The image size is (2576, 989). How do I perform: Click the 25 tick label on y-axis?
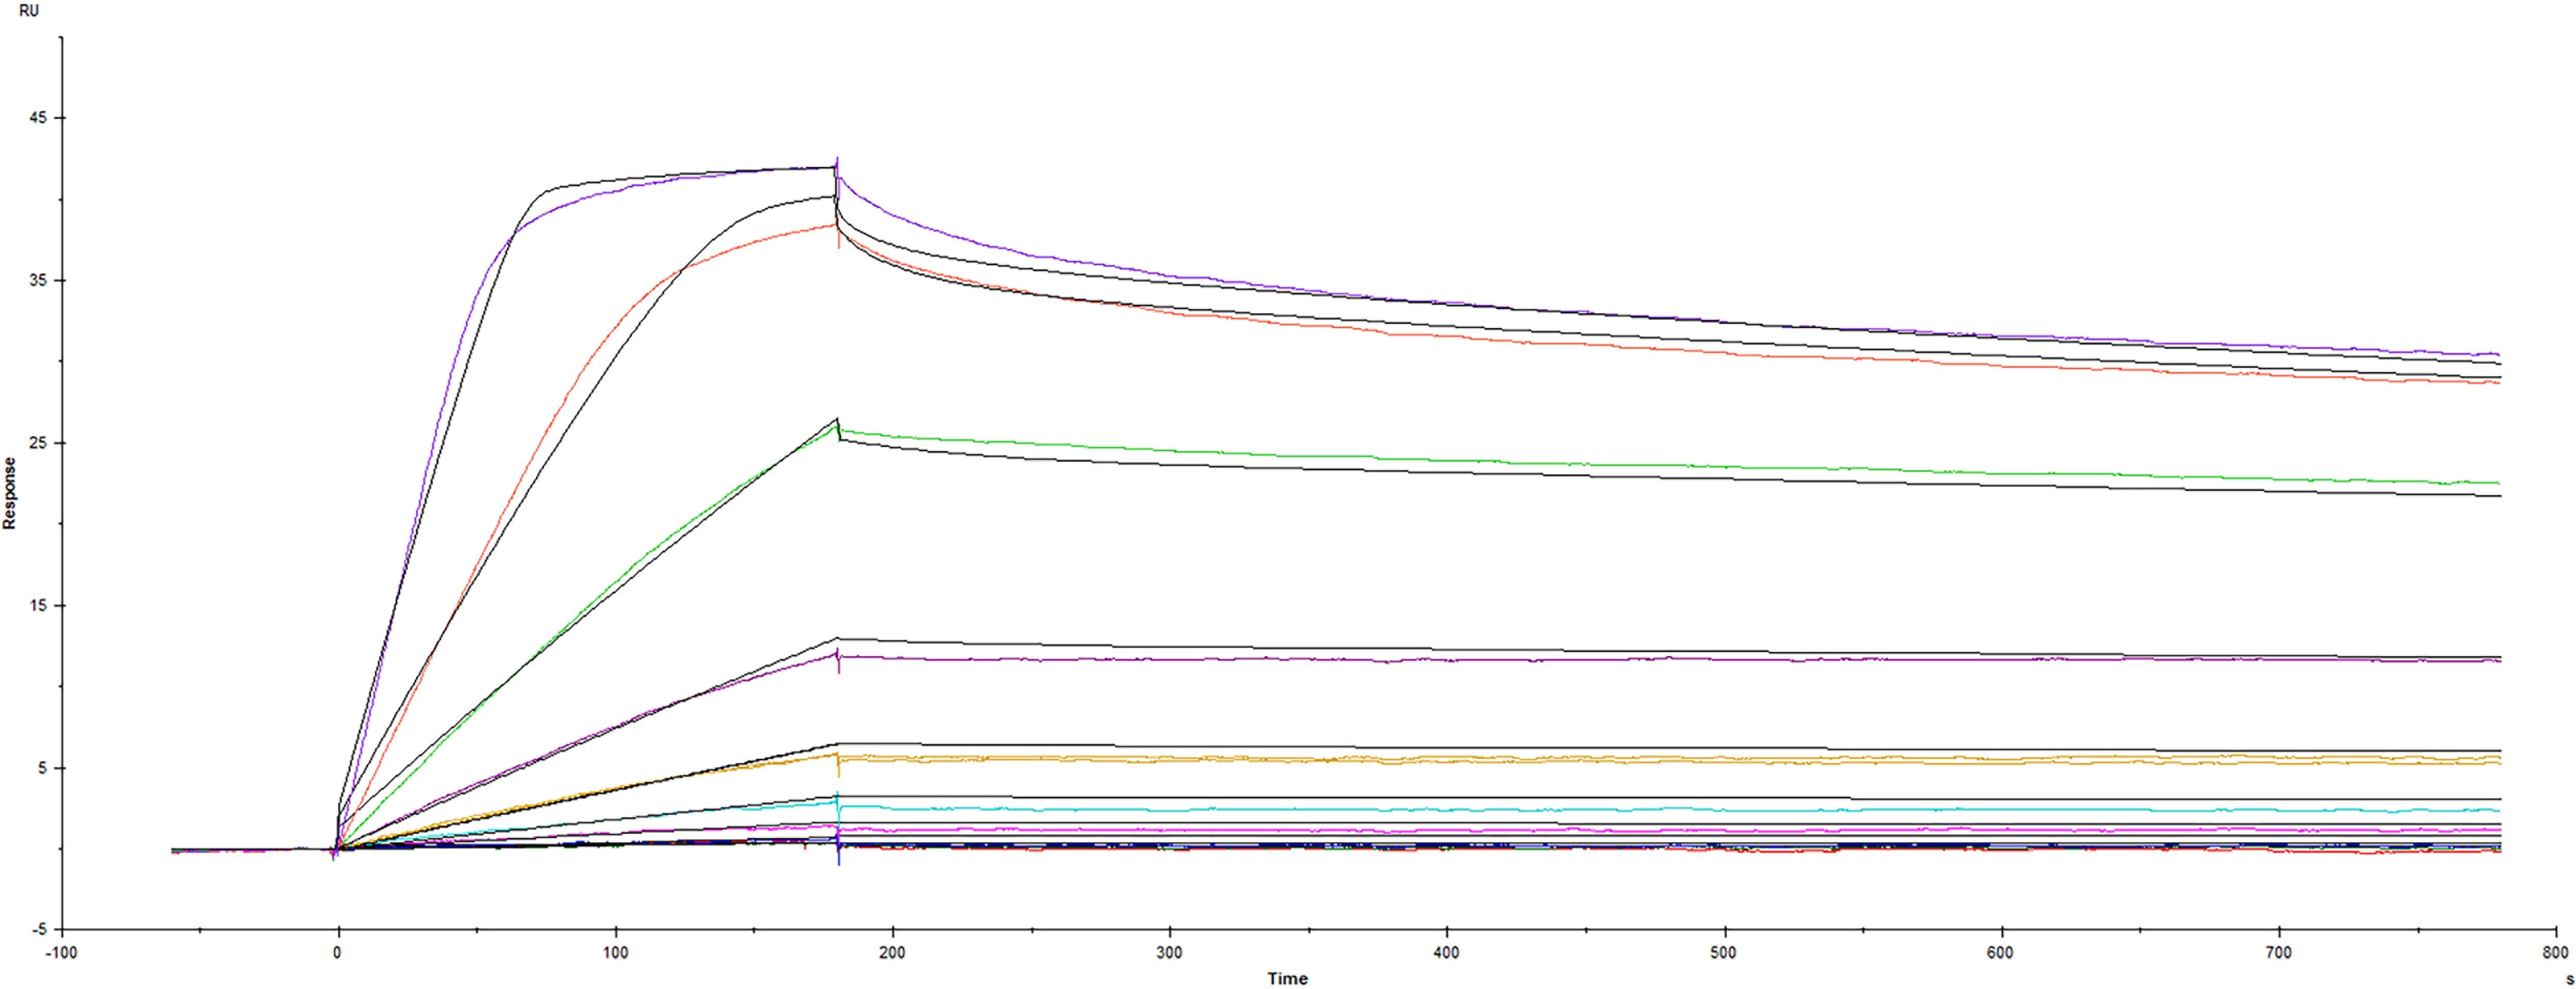[38, 443]
